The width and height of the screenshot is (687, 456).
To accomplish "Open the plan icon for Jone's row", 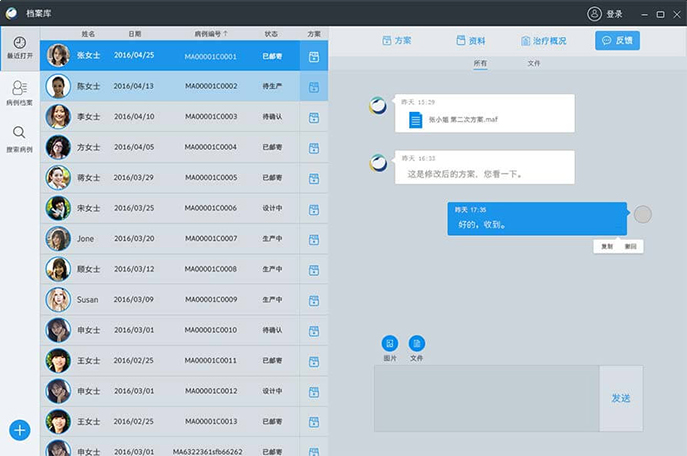I will (x=314, y=239).
